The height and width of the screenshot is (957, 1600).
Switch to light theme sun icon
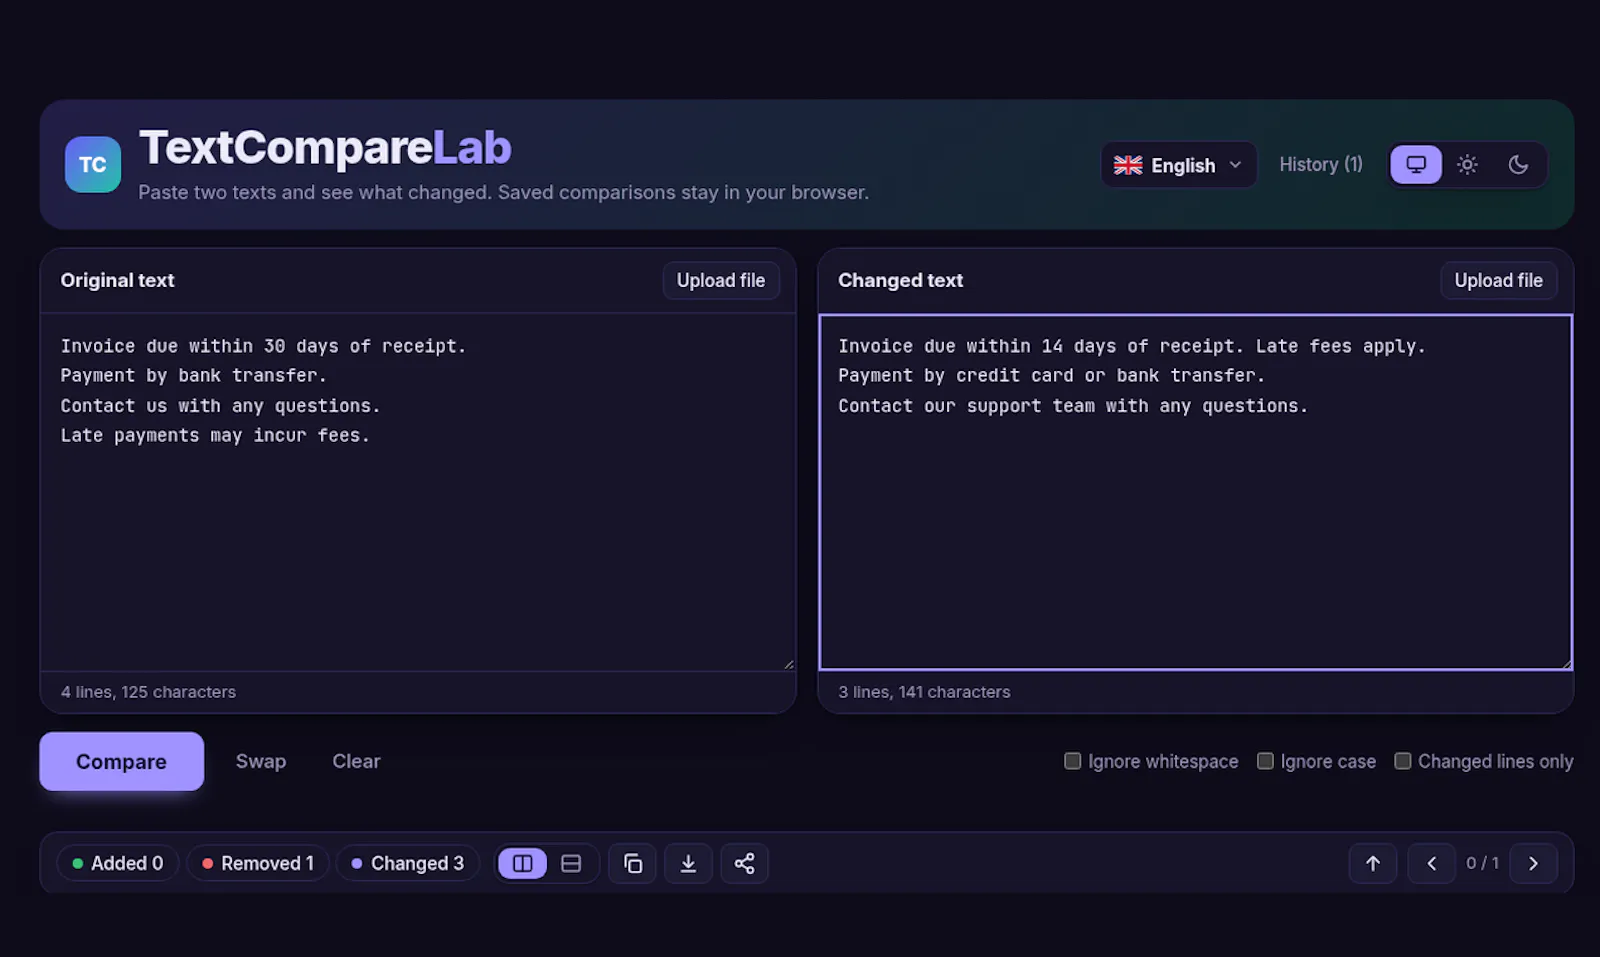click(1467, 164)
